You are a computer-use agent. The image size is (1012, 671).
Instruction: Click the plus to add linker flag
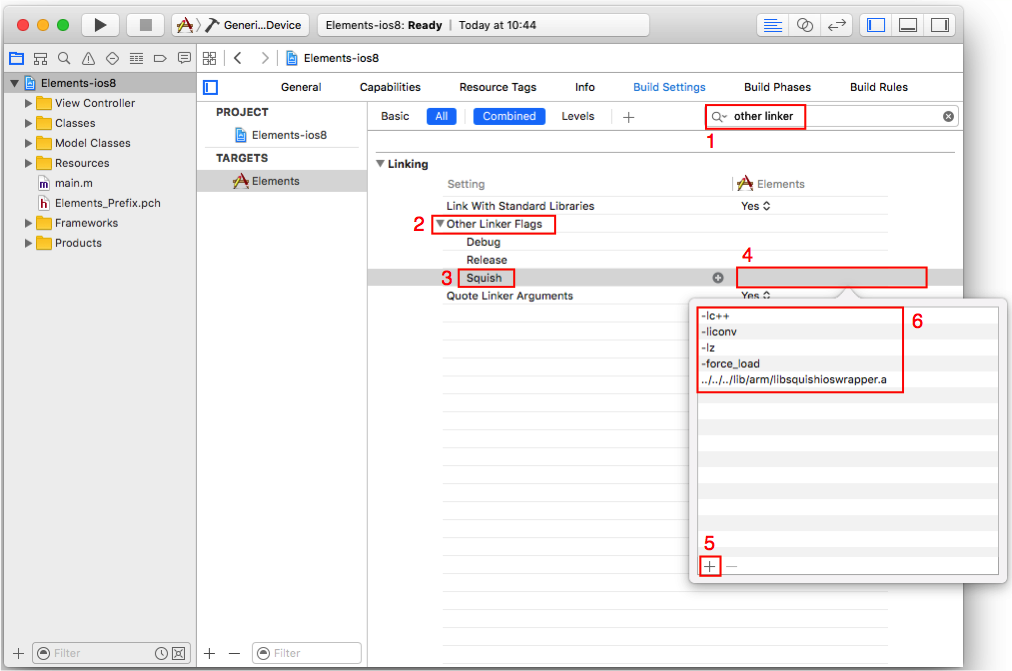coord(709,565)
